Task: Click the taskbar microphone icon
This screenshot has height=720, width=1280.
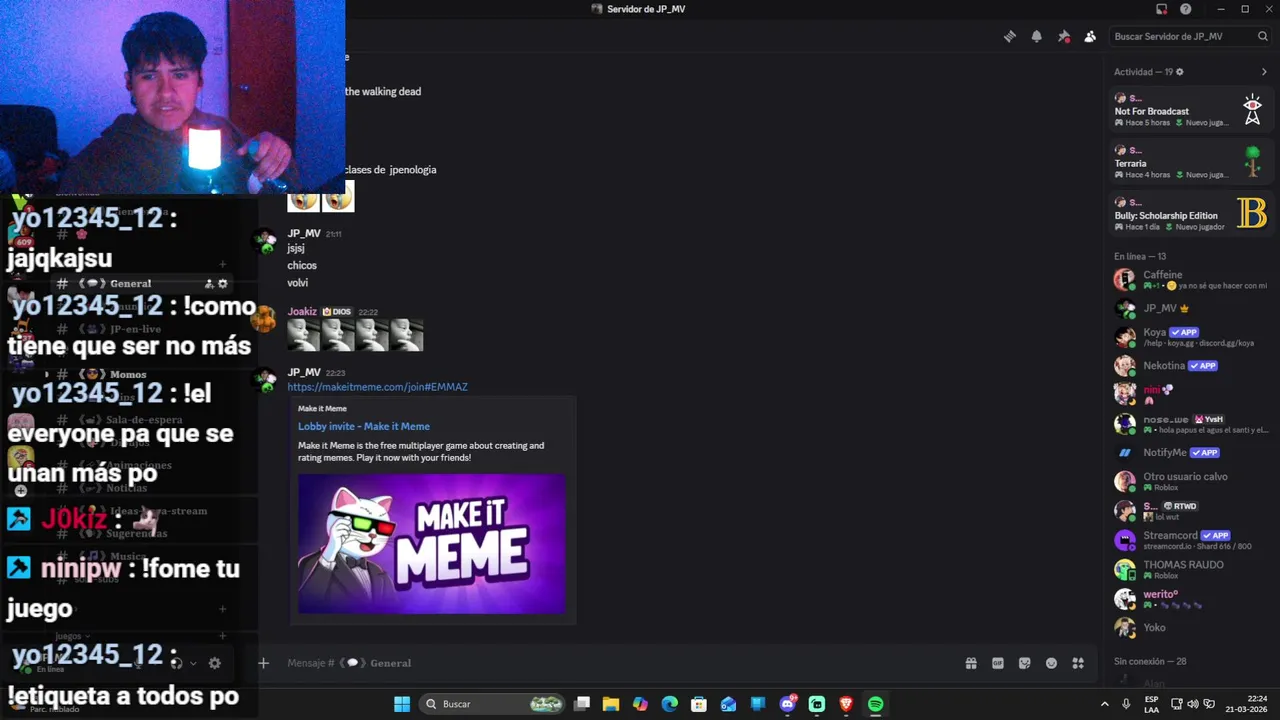Action: [1126, 704]
